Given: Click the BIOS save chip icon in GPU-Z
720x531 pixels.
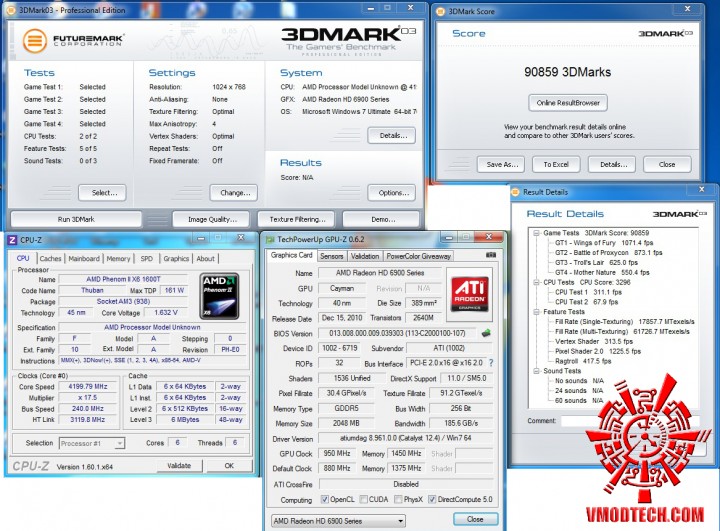Looking at the screenshot, I should pos(486,333).
